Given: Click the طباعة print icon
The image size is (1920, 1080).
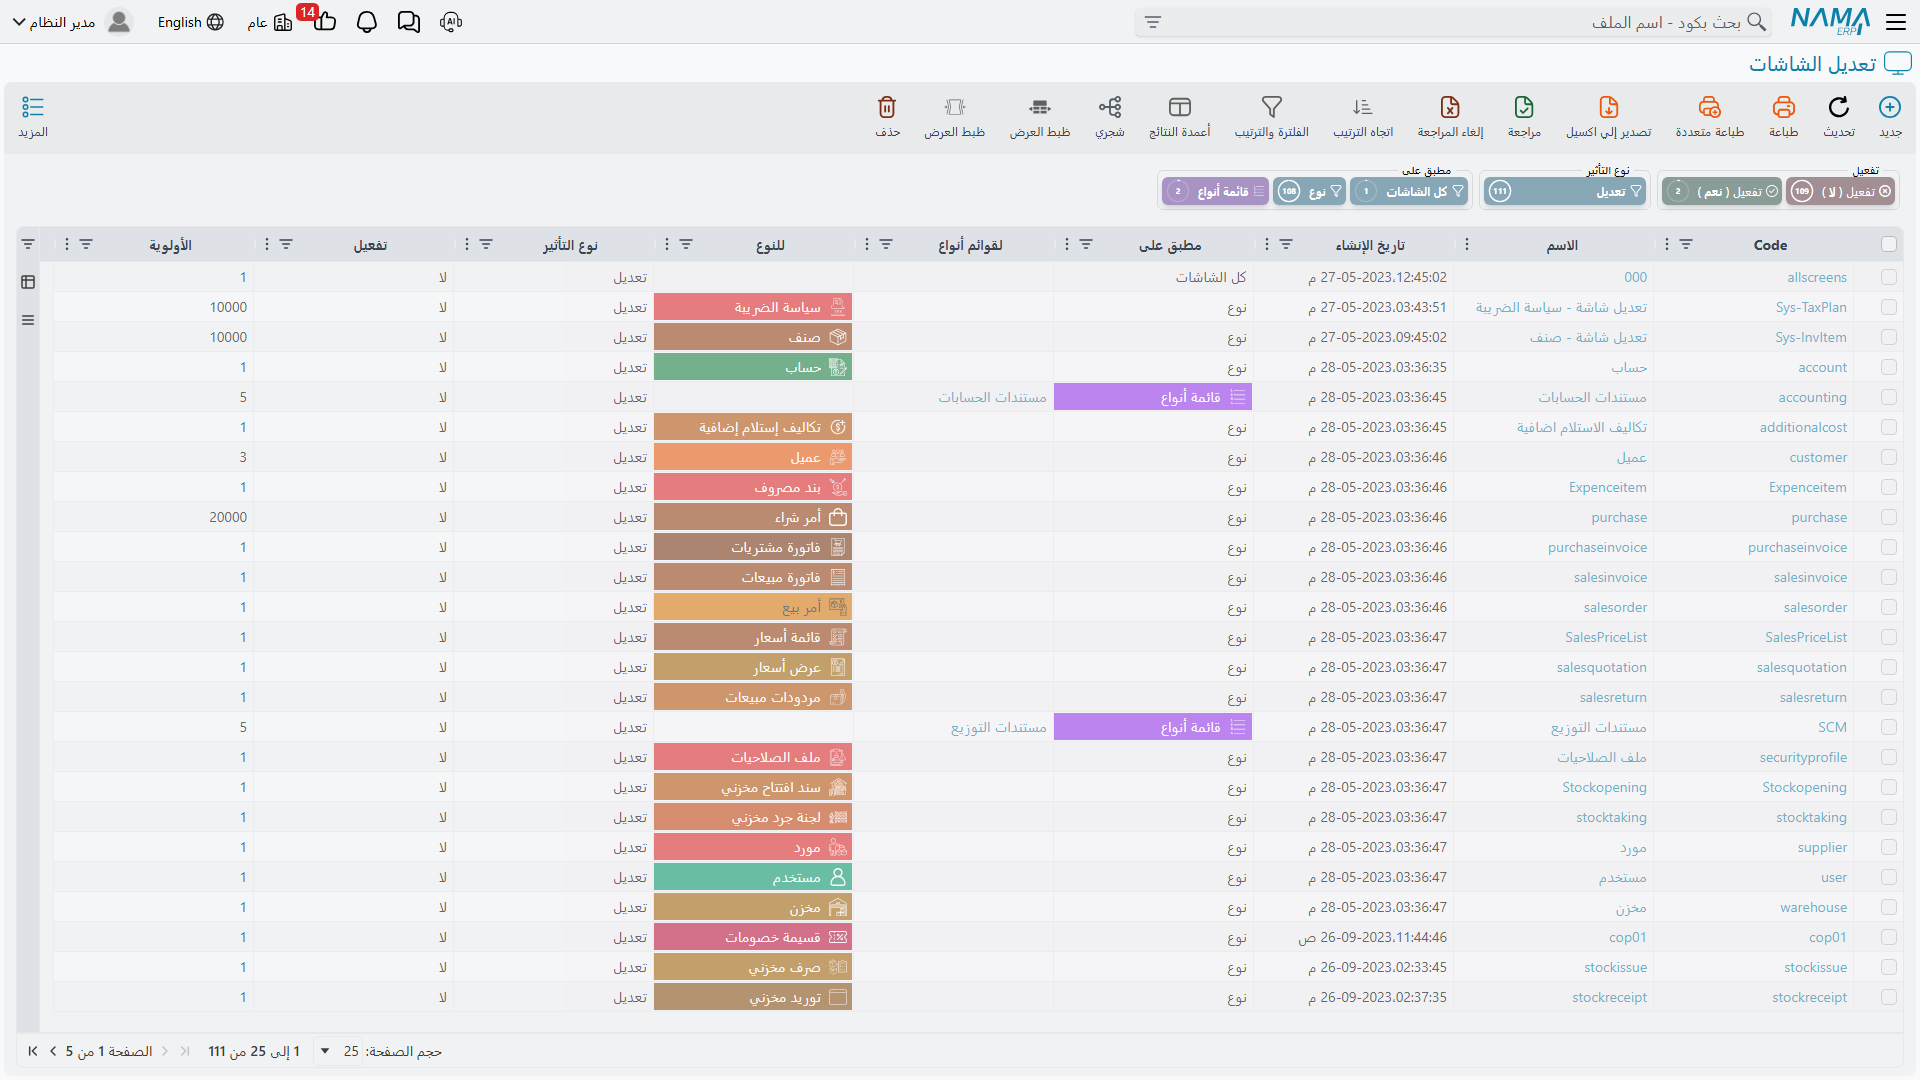Looking at the screenshot, I should point(1783,107).
